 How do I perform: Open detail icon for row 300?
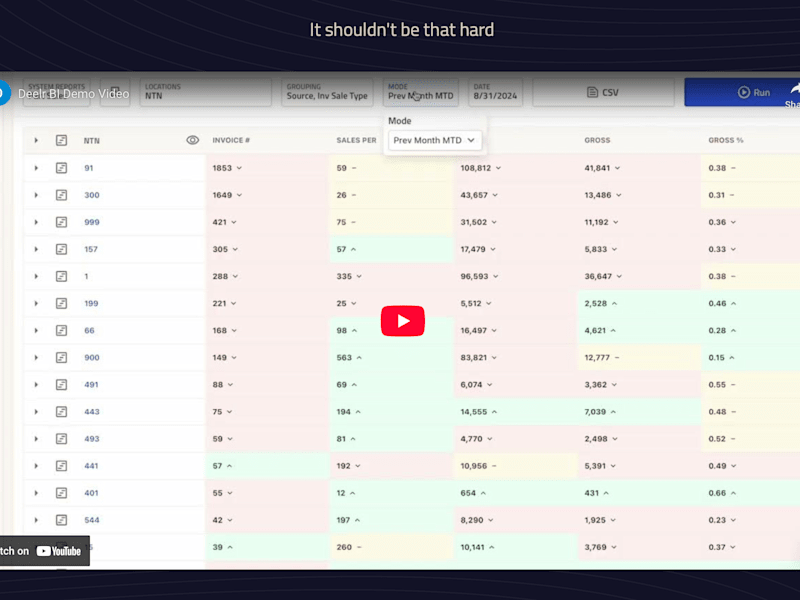61,195
